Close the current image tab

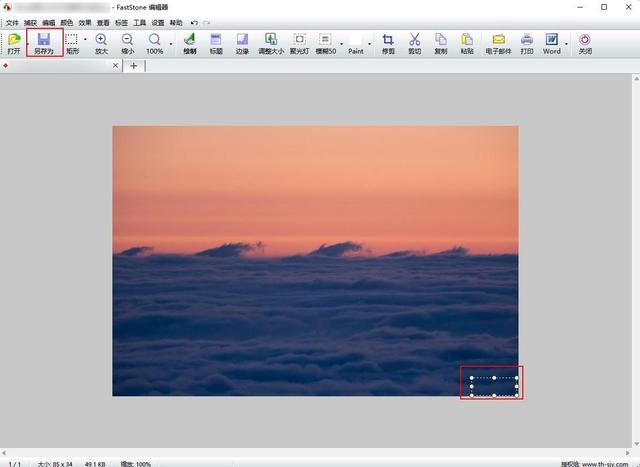tap(116, 65)
